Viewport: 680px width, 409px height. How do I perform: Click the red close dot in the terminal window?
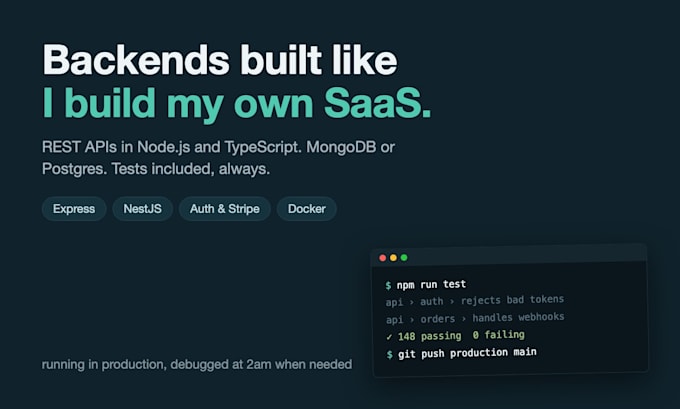[382, 258]
